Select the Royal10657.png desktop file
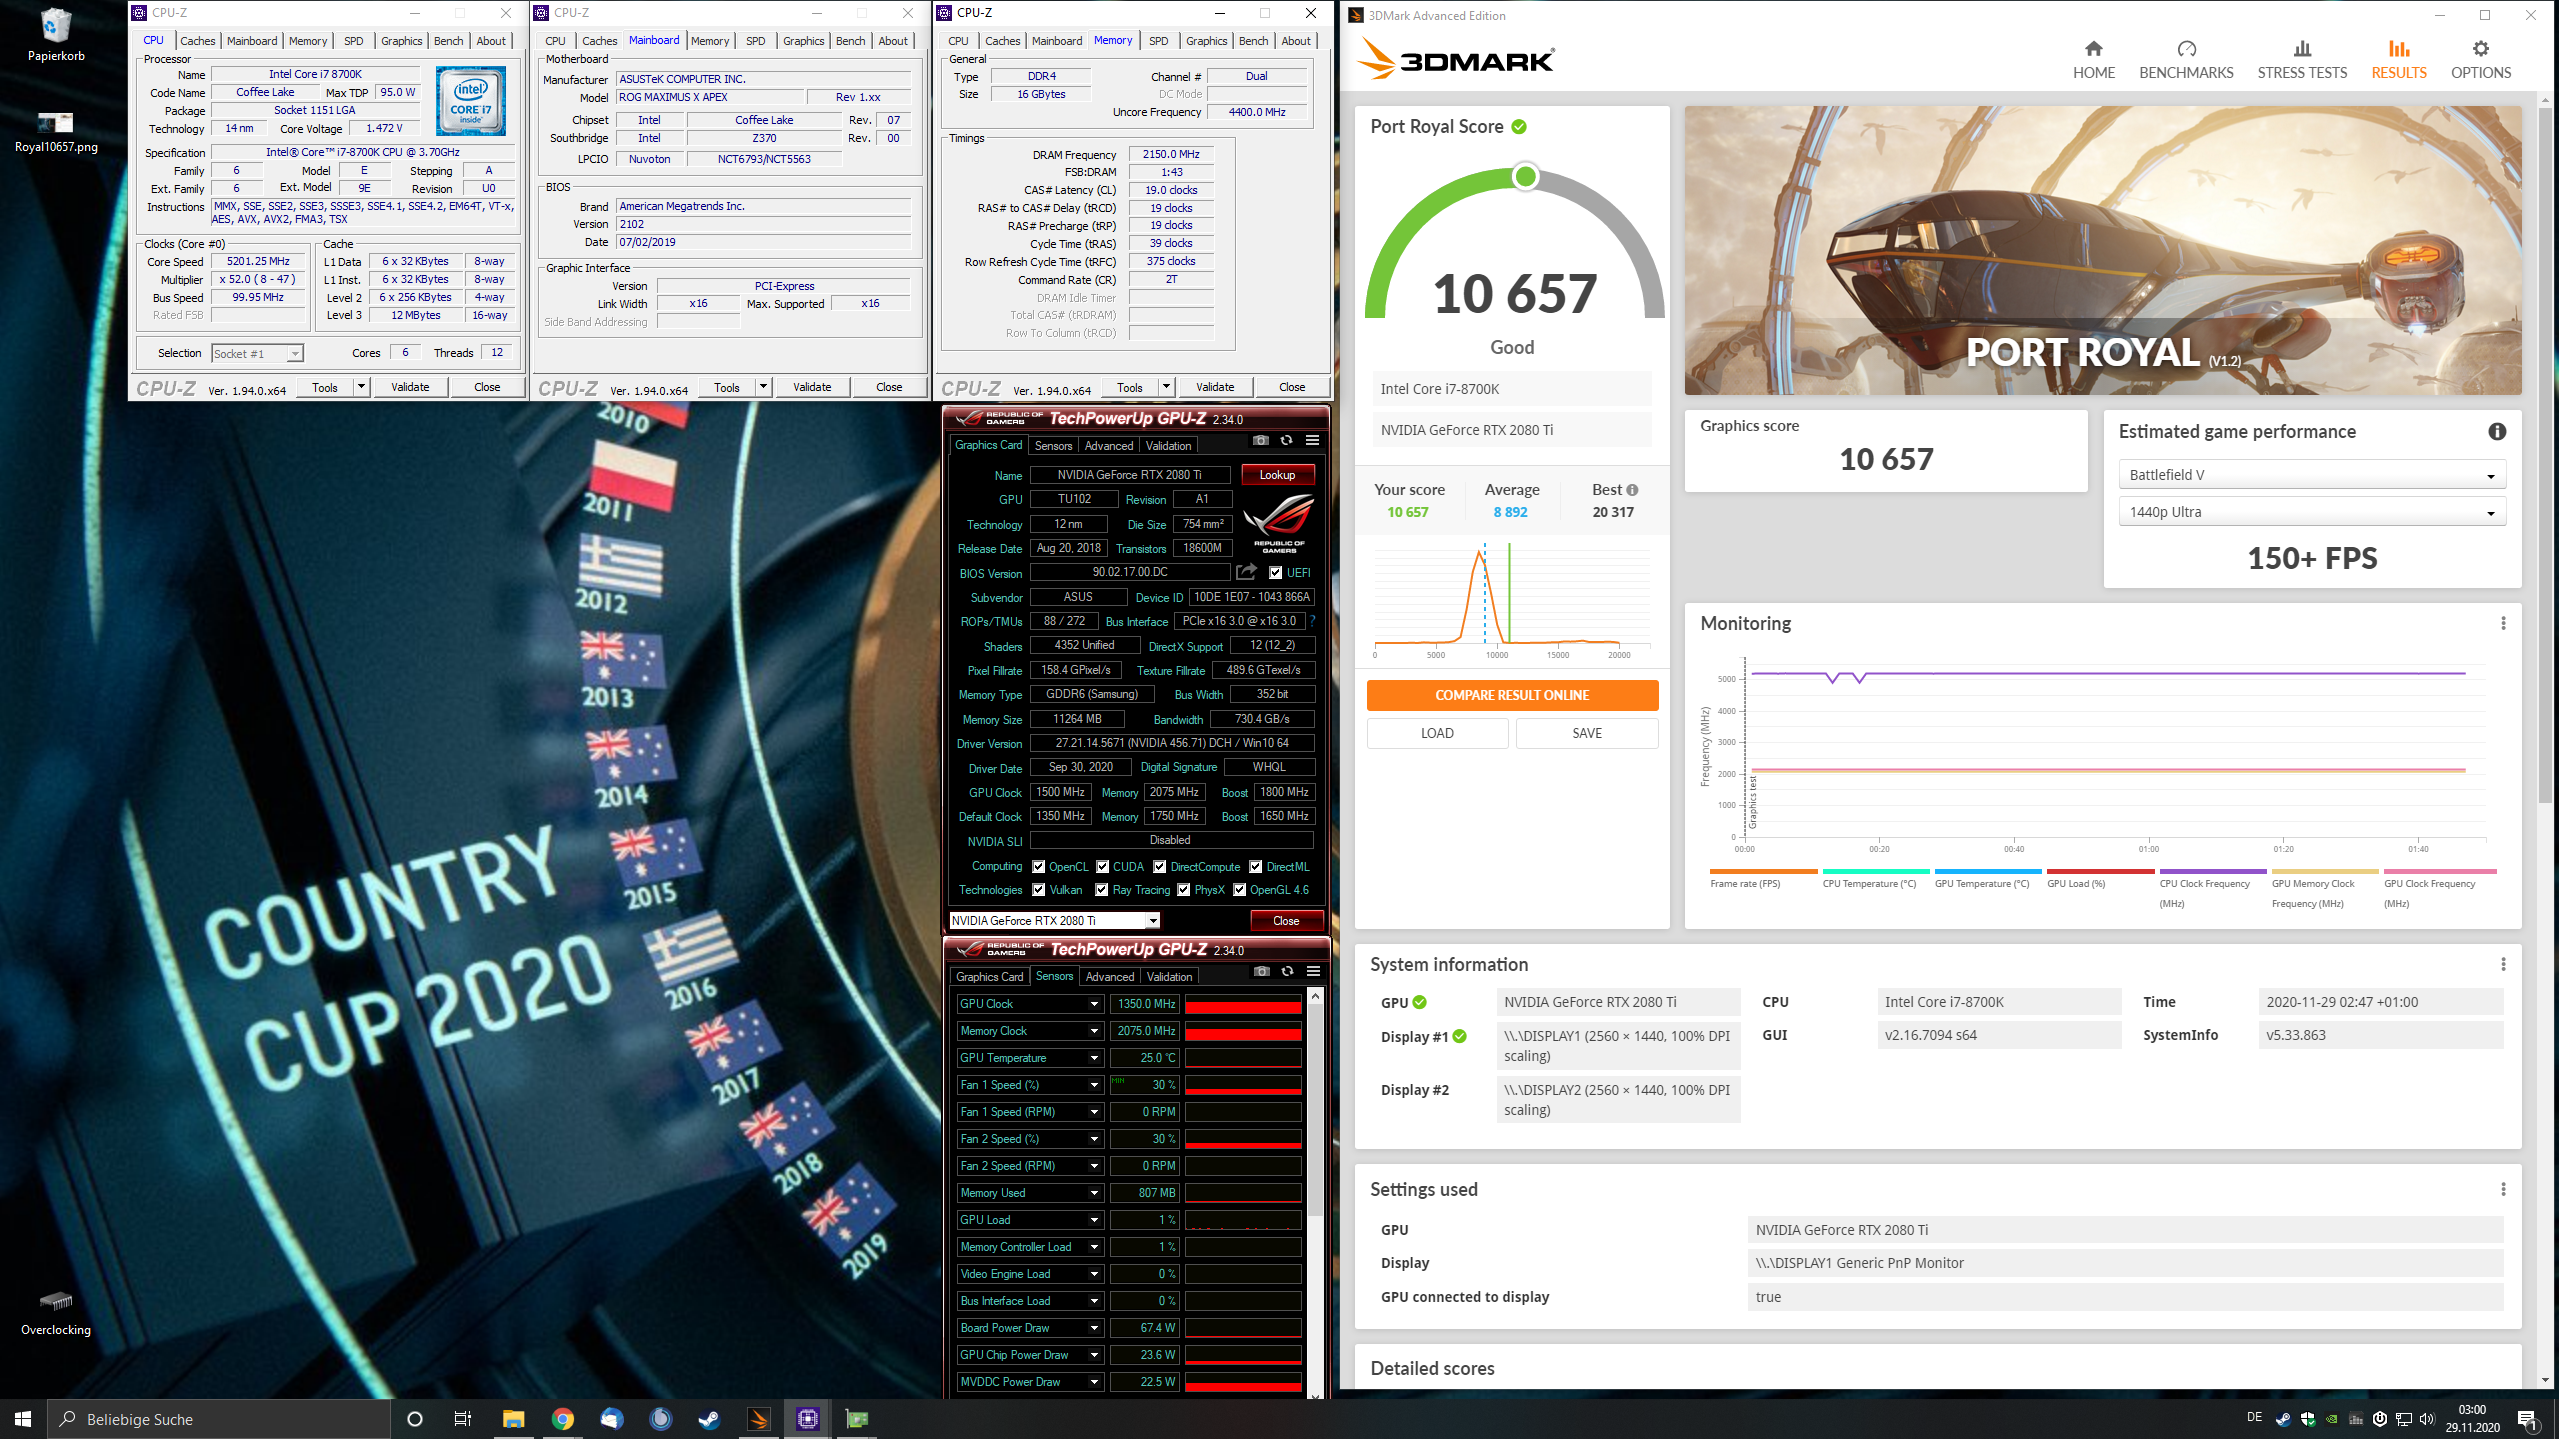 (56, 132)
